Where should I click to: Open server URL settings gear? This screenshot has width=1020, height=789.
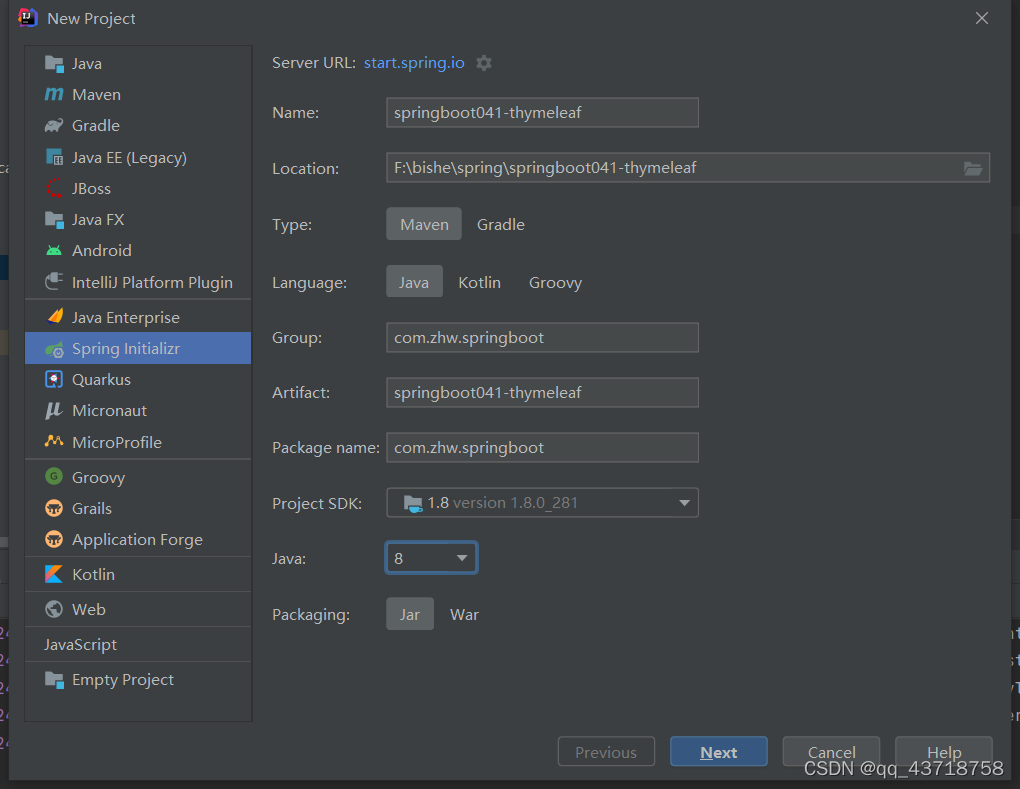click(x=484, y=63)
